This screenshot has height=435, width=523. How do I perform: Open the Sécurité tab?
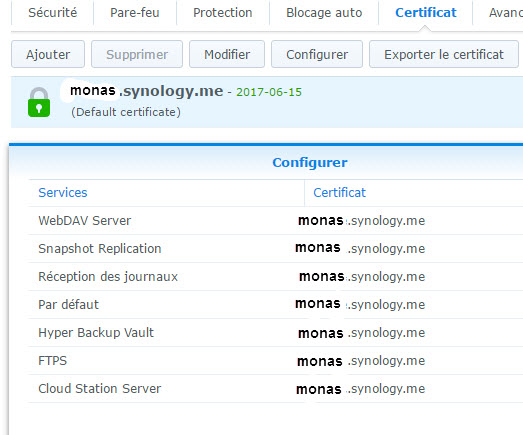(x=52, y=13)
